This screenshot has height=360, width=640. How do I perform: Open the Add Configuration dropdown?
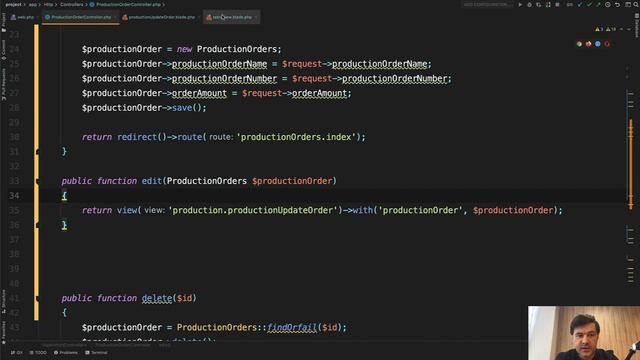pos(487,4)
